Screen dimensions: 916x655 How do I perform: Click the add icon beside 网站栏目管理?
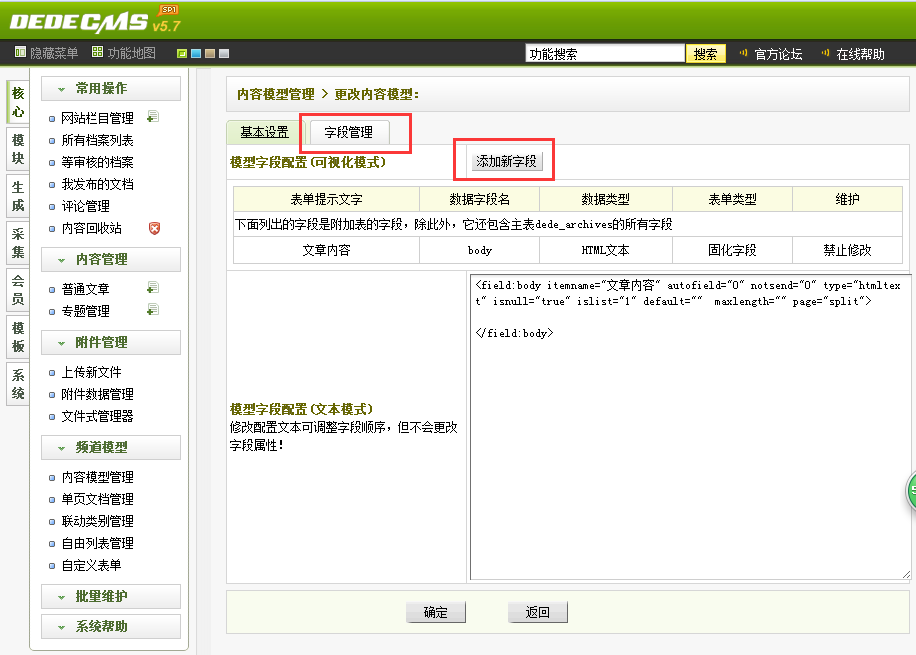point(153,118)
